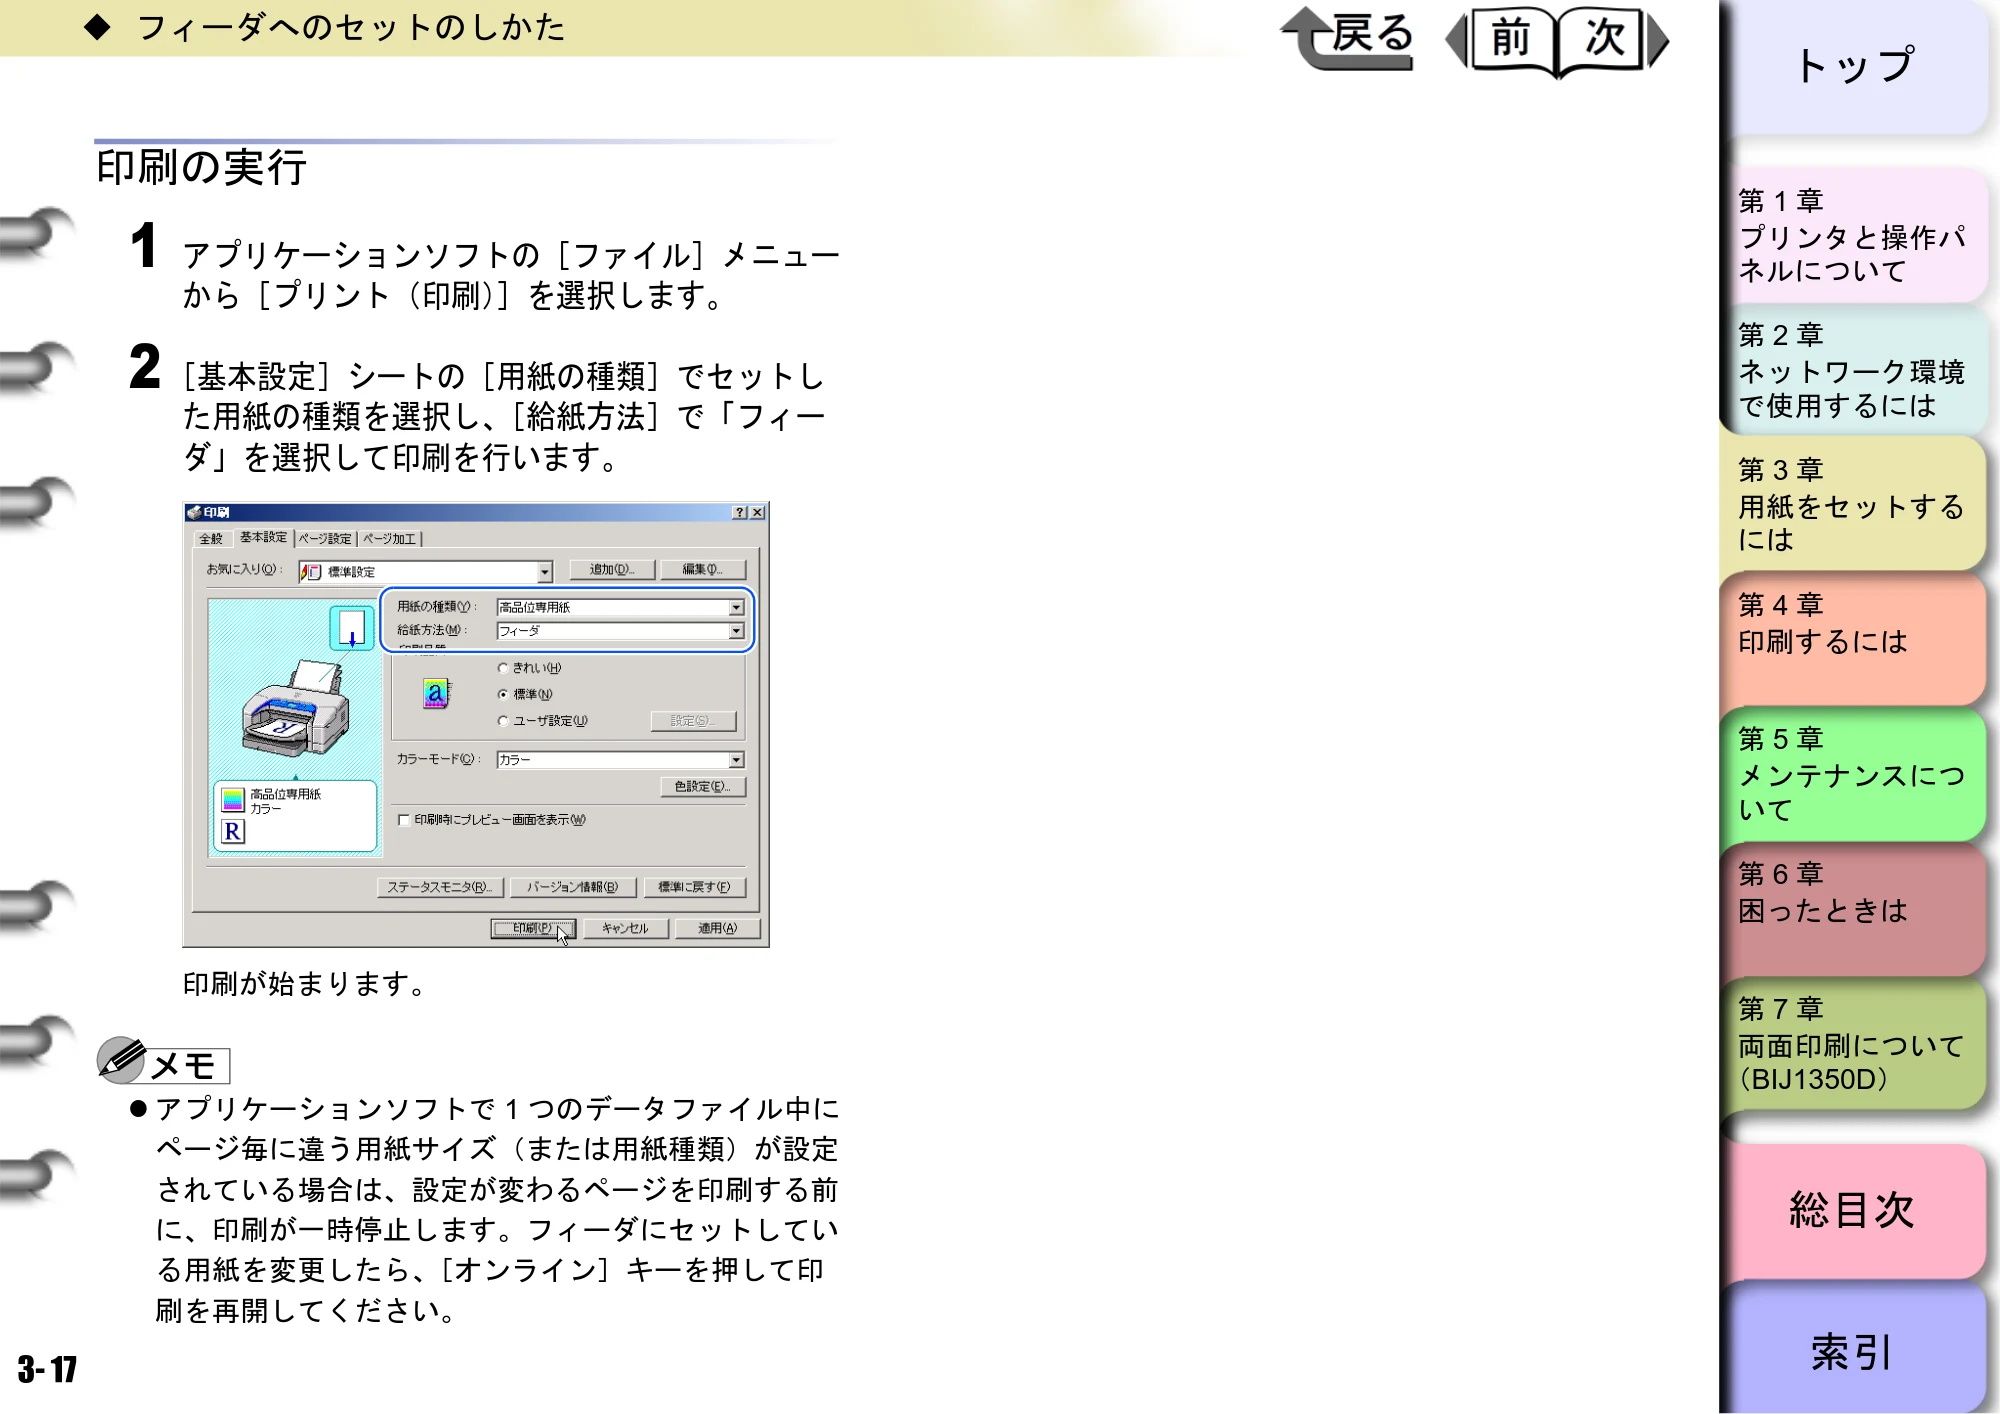Open 色設定 color settings button

(x=703, y=787)
